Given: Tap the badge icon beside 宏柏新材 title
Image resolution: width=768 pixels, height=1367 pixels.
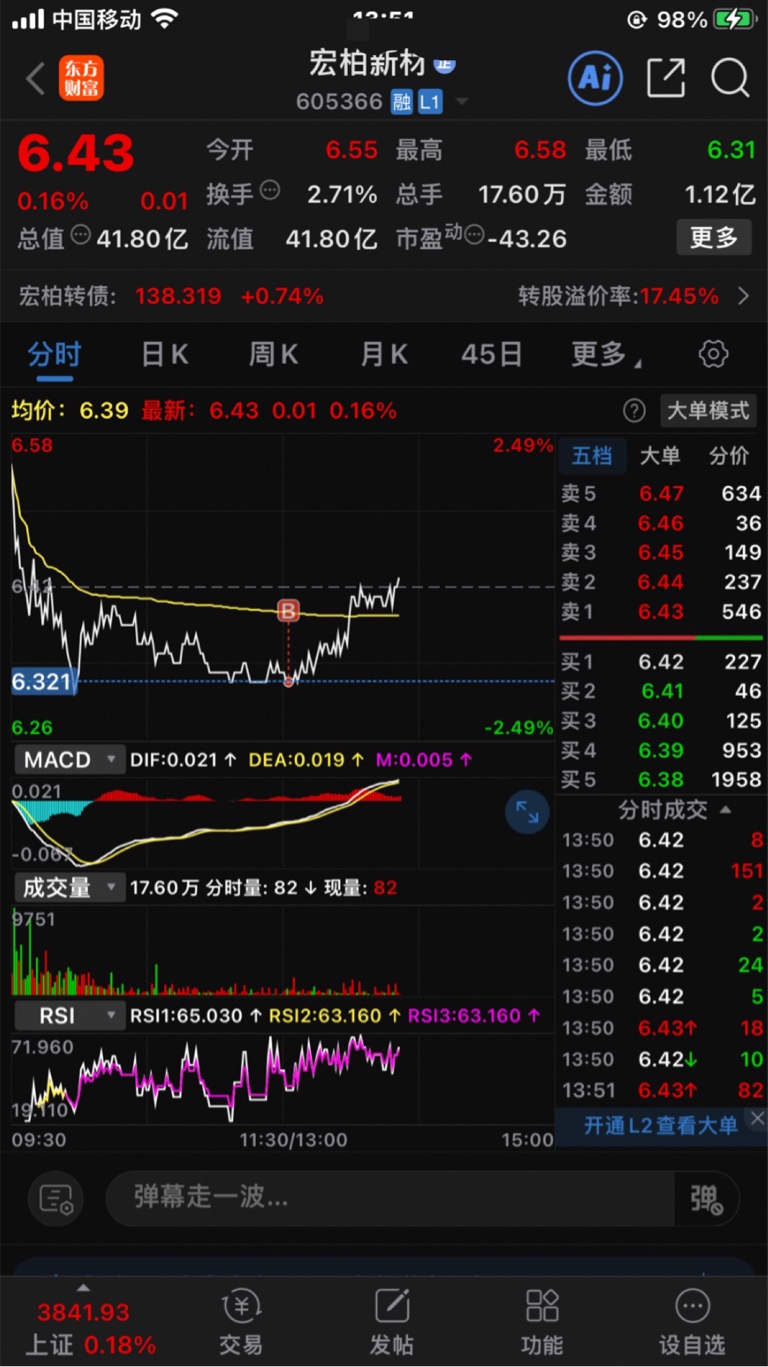Looking at the screenshot, I should click(x=444, y=64).
